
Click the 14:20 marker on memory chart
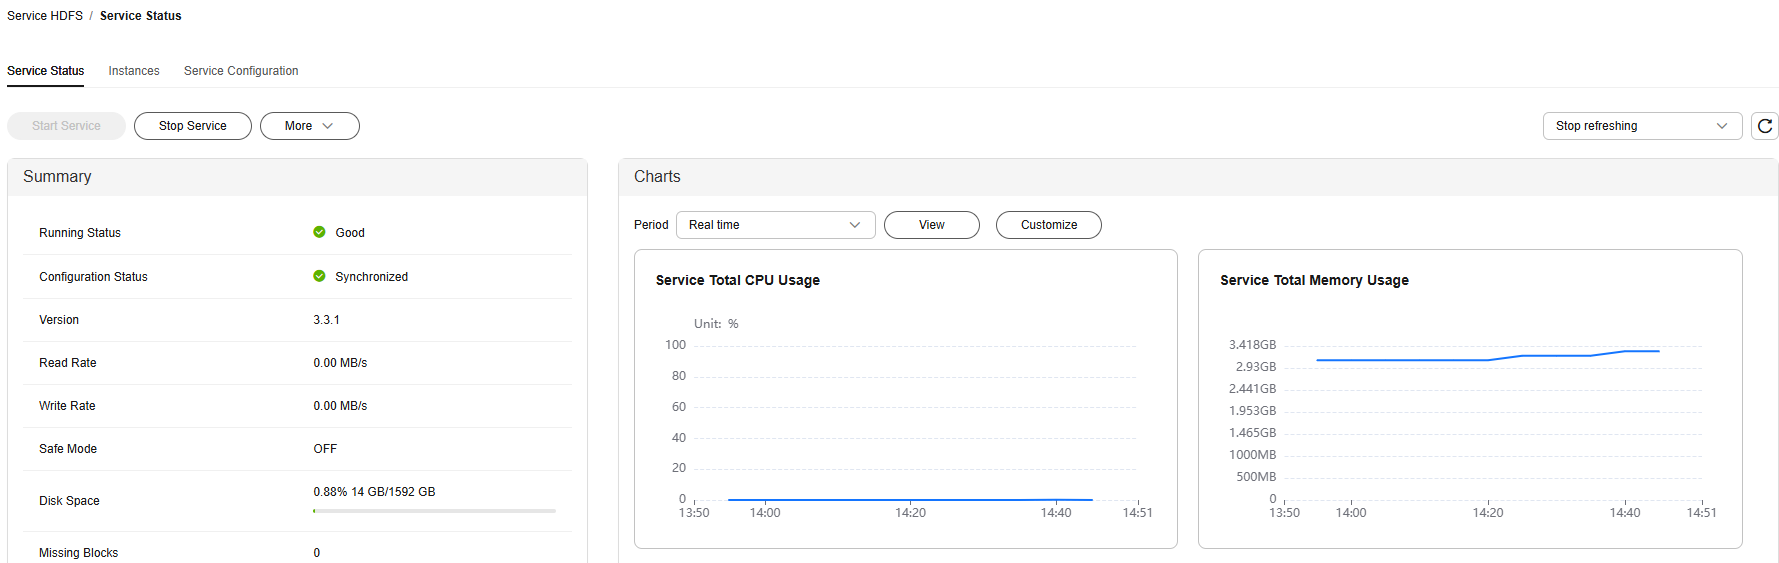(1487, 512)
